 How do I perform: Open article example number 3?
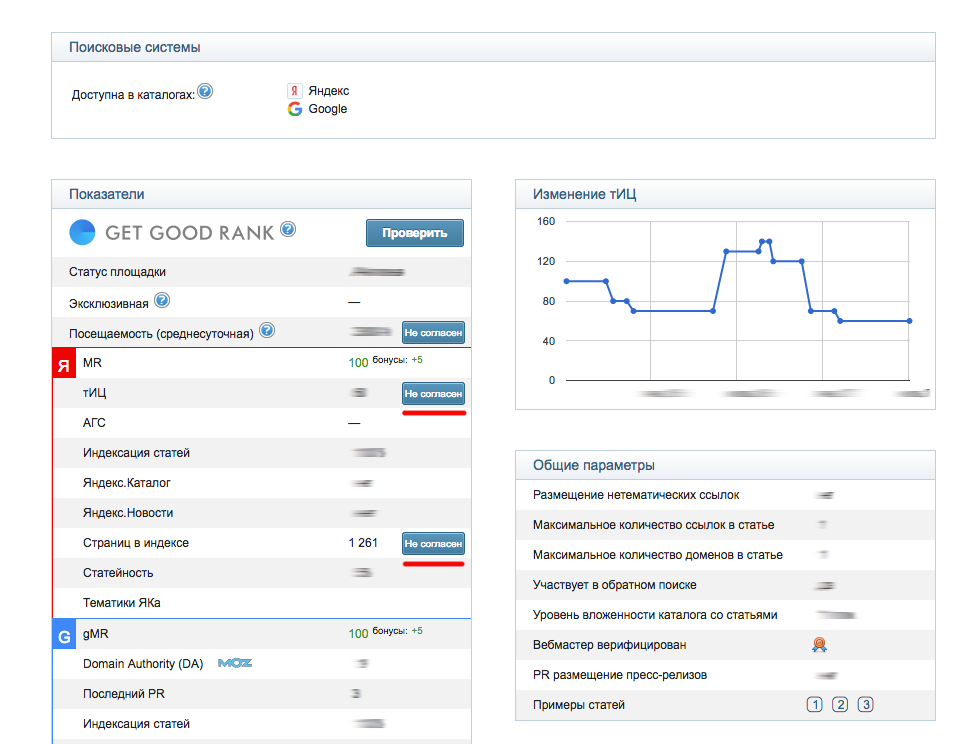[x=865, y=704]
